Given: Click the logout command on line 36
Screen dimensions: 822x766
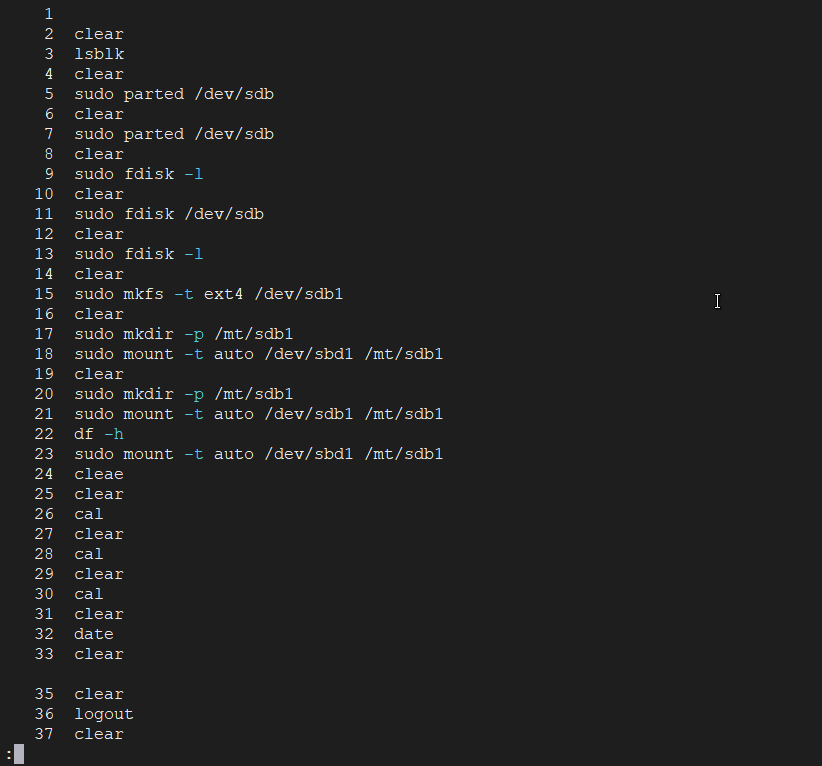Looking at the screenshot, I should click(x=104, y=715).
